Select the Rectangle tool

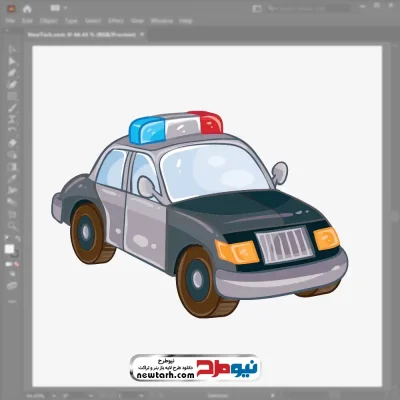click(12, 97)
